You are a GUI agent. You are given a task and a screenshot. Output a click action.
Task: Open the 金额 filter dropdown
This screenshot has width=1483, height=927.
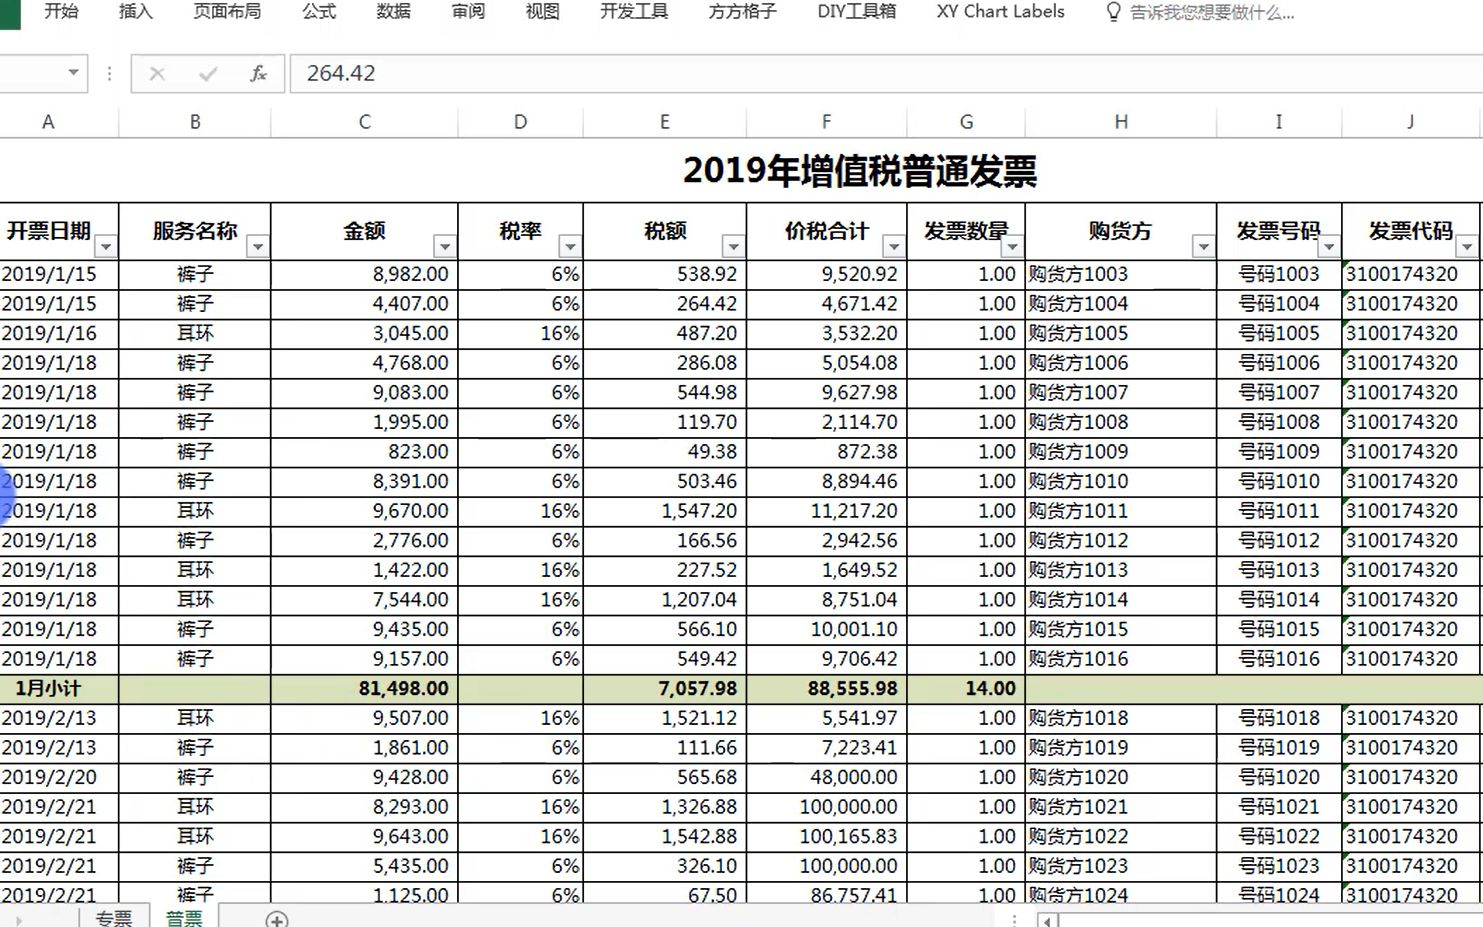click(444, 246)
